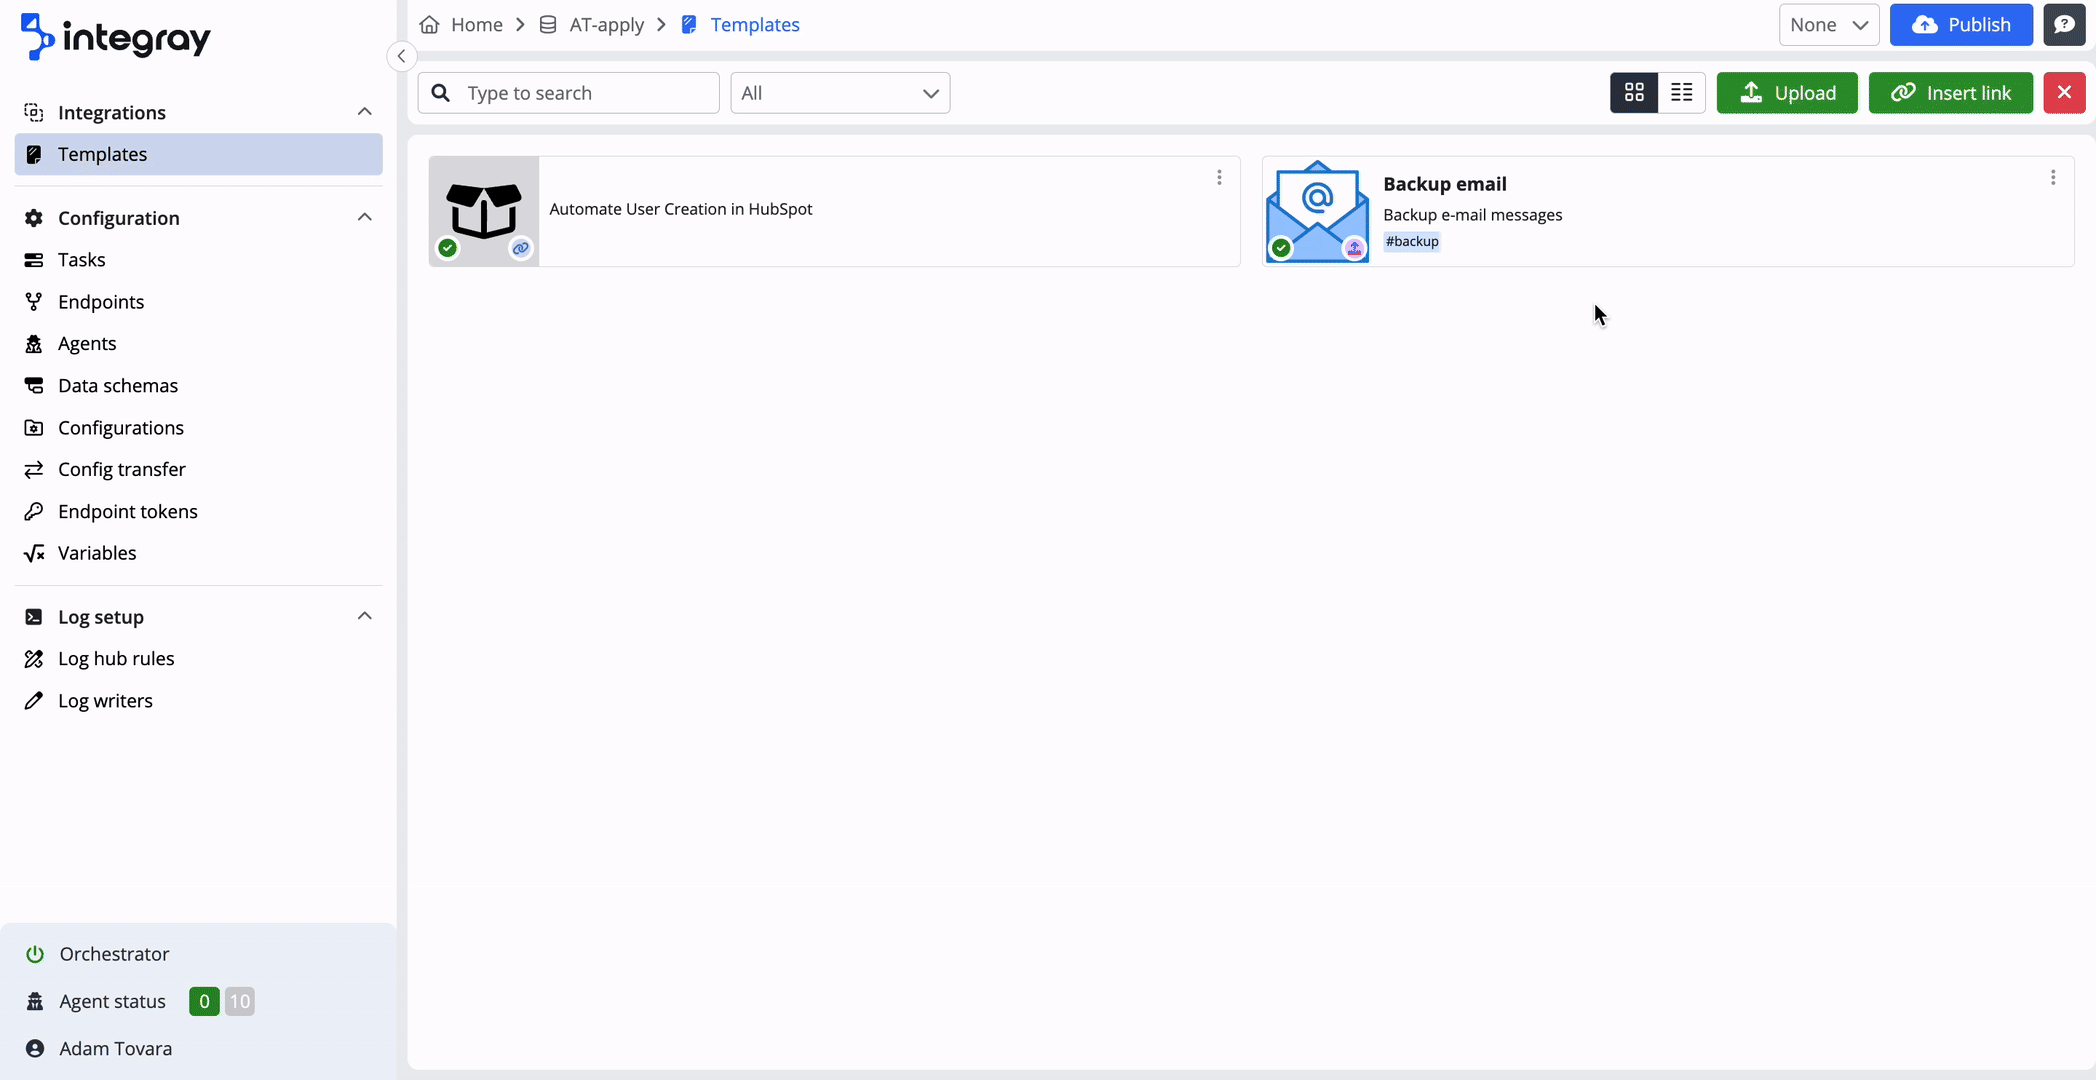
Task: Click the Insert link button
Action: pyautogui.click(x=1950, y=93)
